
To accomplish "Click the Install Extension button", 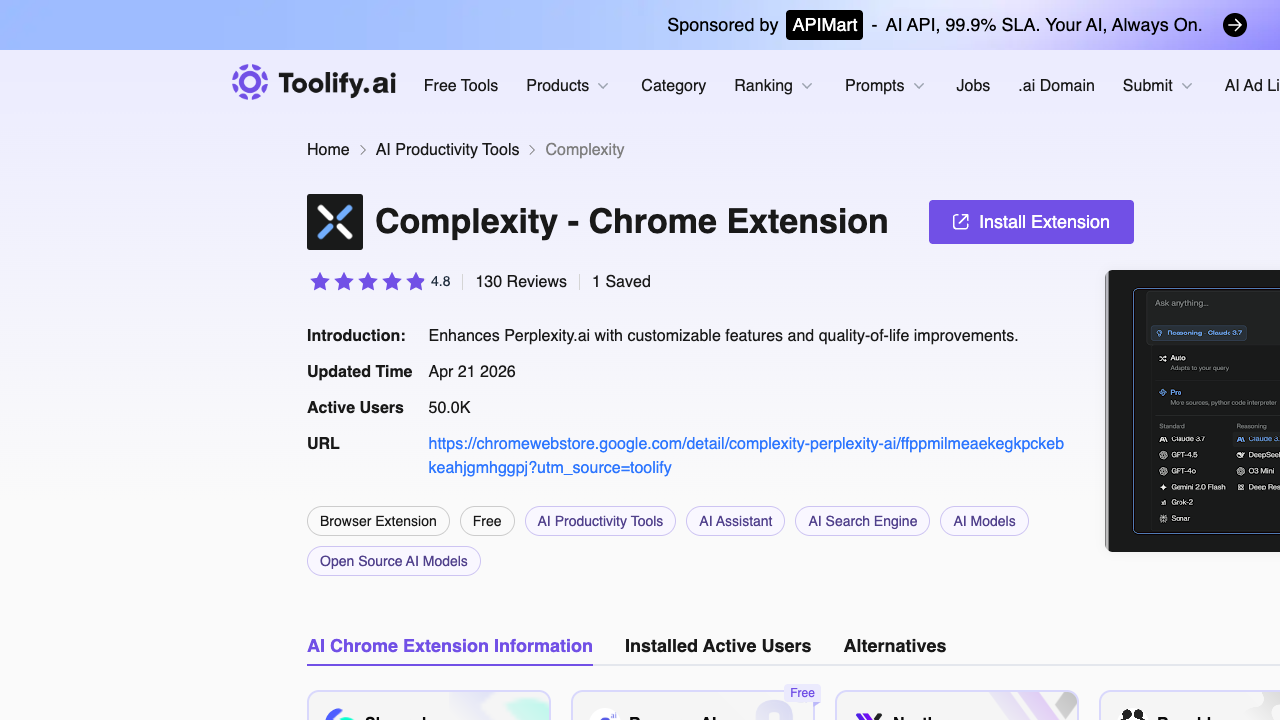I will (1031, 222).
